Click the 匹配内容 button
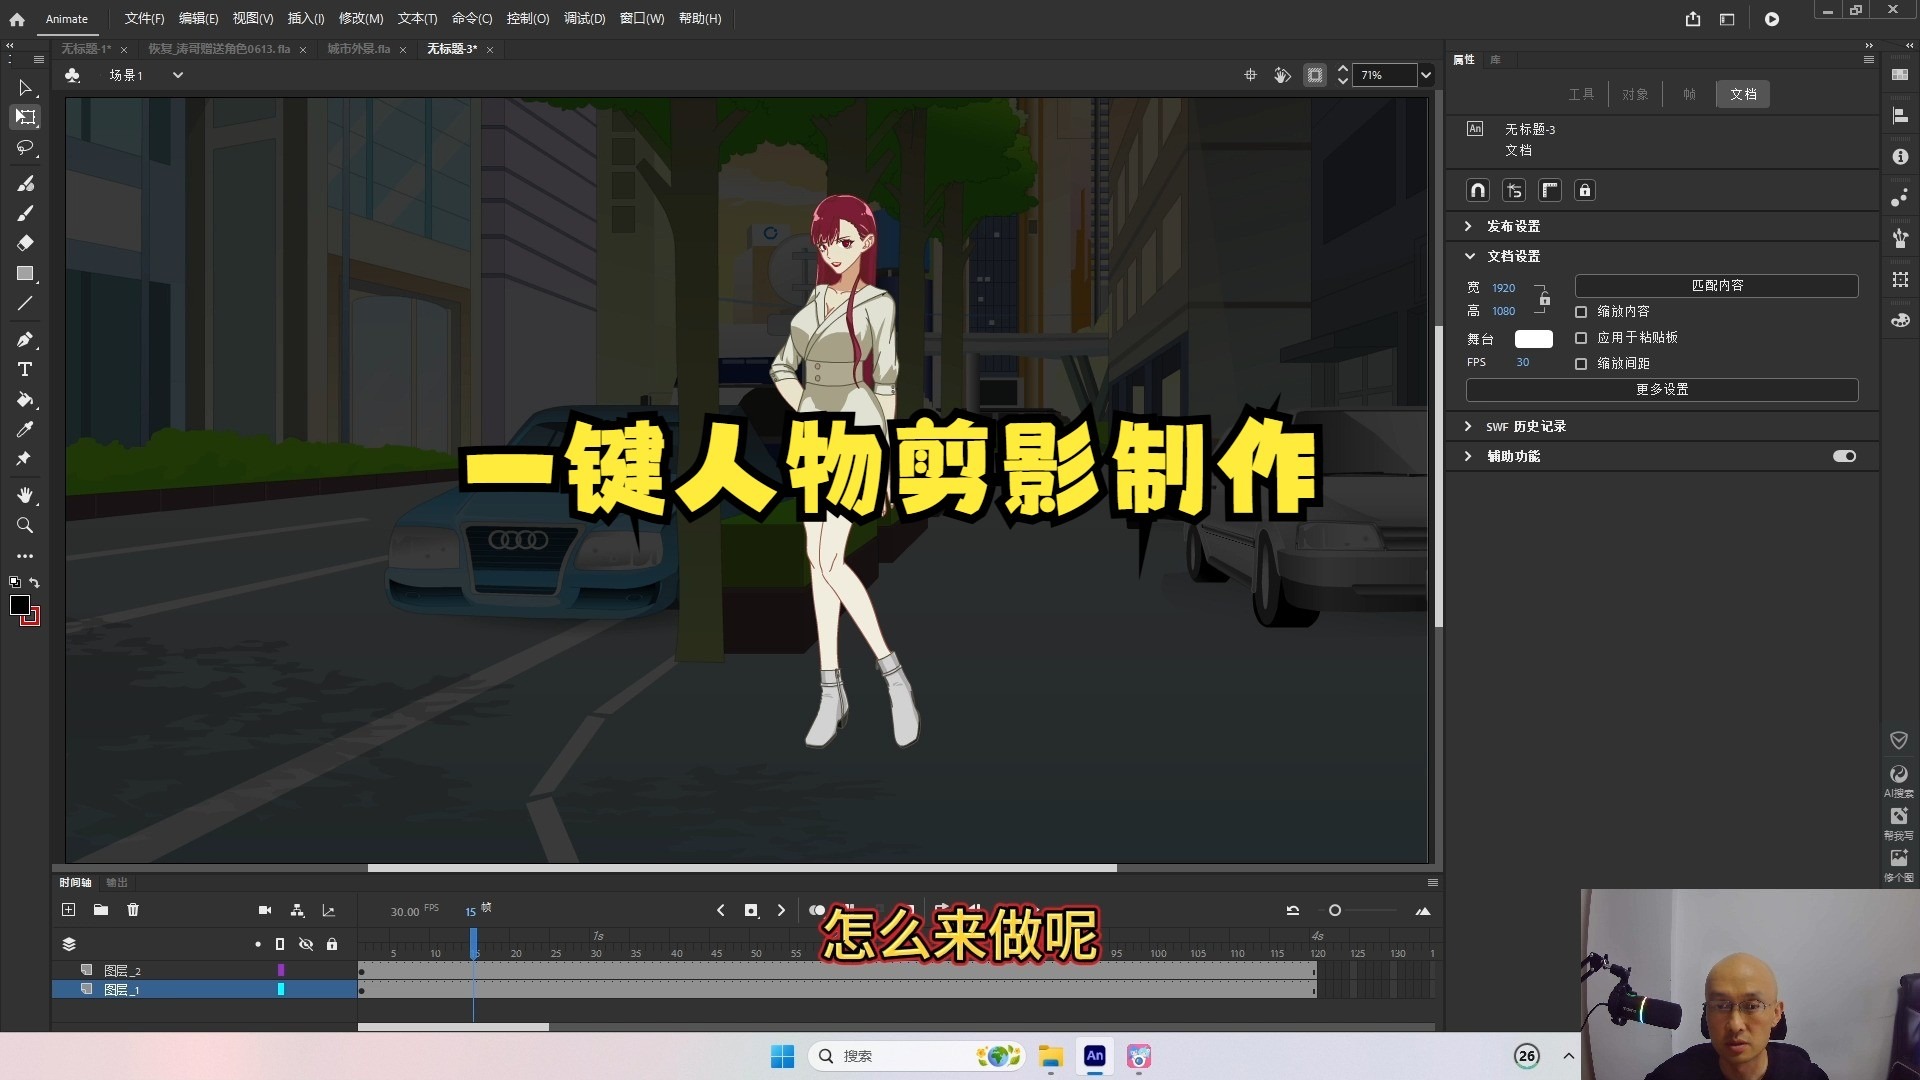1920x1080 pixels. tap(1716, 286)
